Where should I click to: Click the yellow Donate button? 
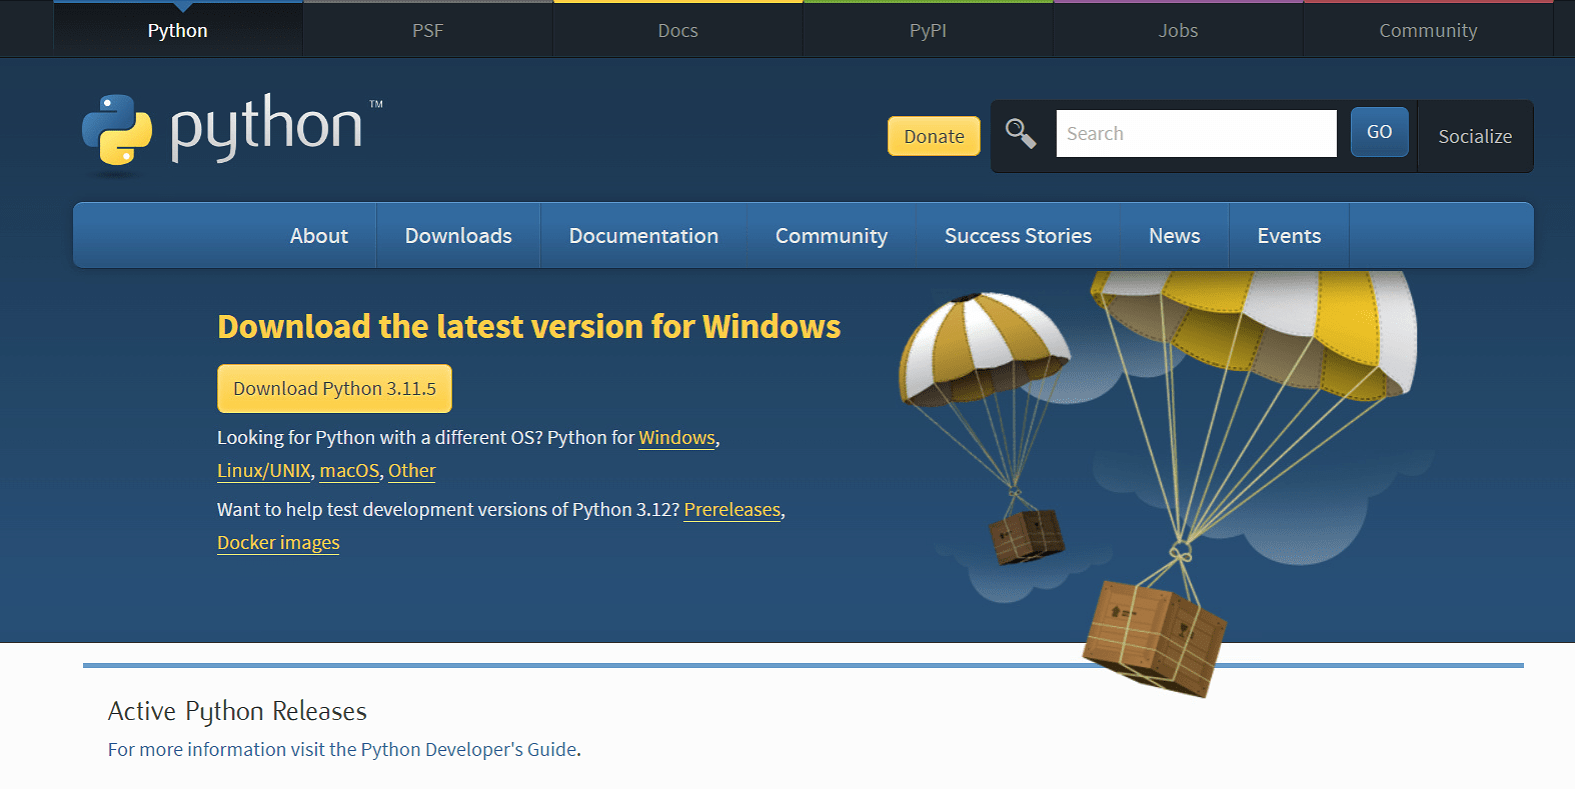(x=933, y=136)
